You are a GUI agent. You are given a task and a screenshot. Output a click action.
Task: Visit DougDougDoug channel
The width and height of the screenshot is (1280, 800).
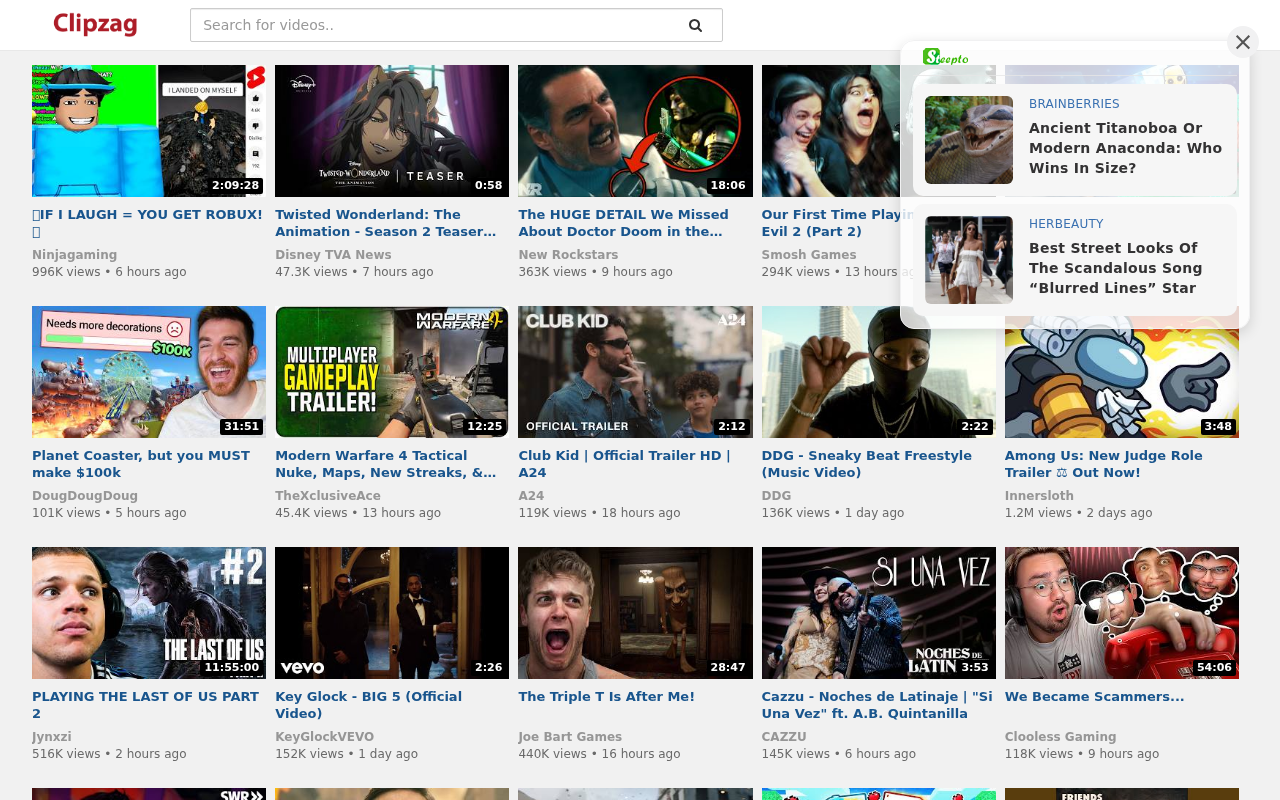[x=85, y=496]
